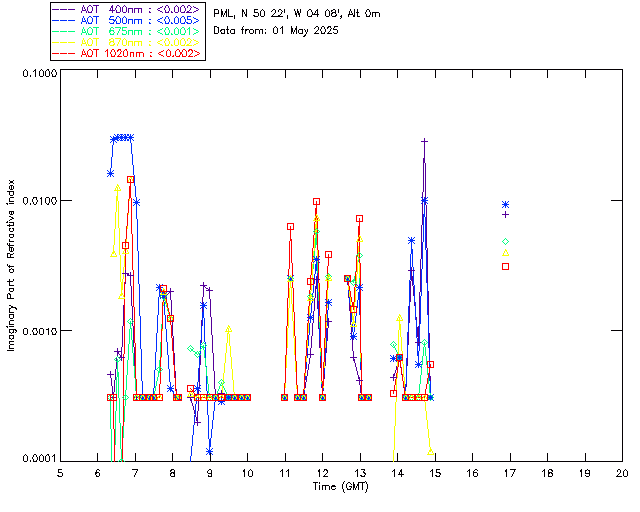Click the 0.0010 y-axis tick label
This screenshot has width=640, height=512.
tap(40, 331)
